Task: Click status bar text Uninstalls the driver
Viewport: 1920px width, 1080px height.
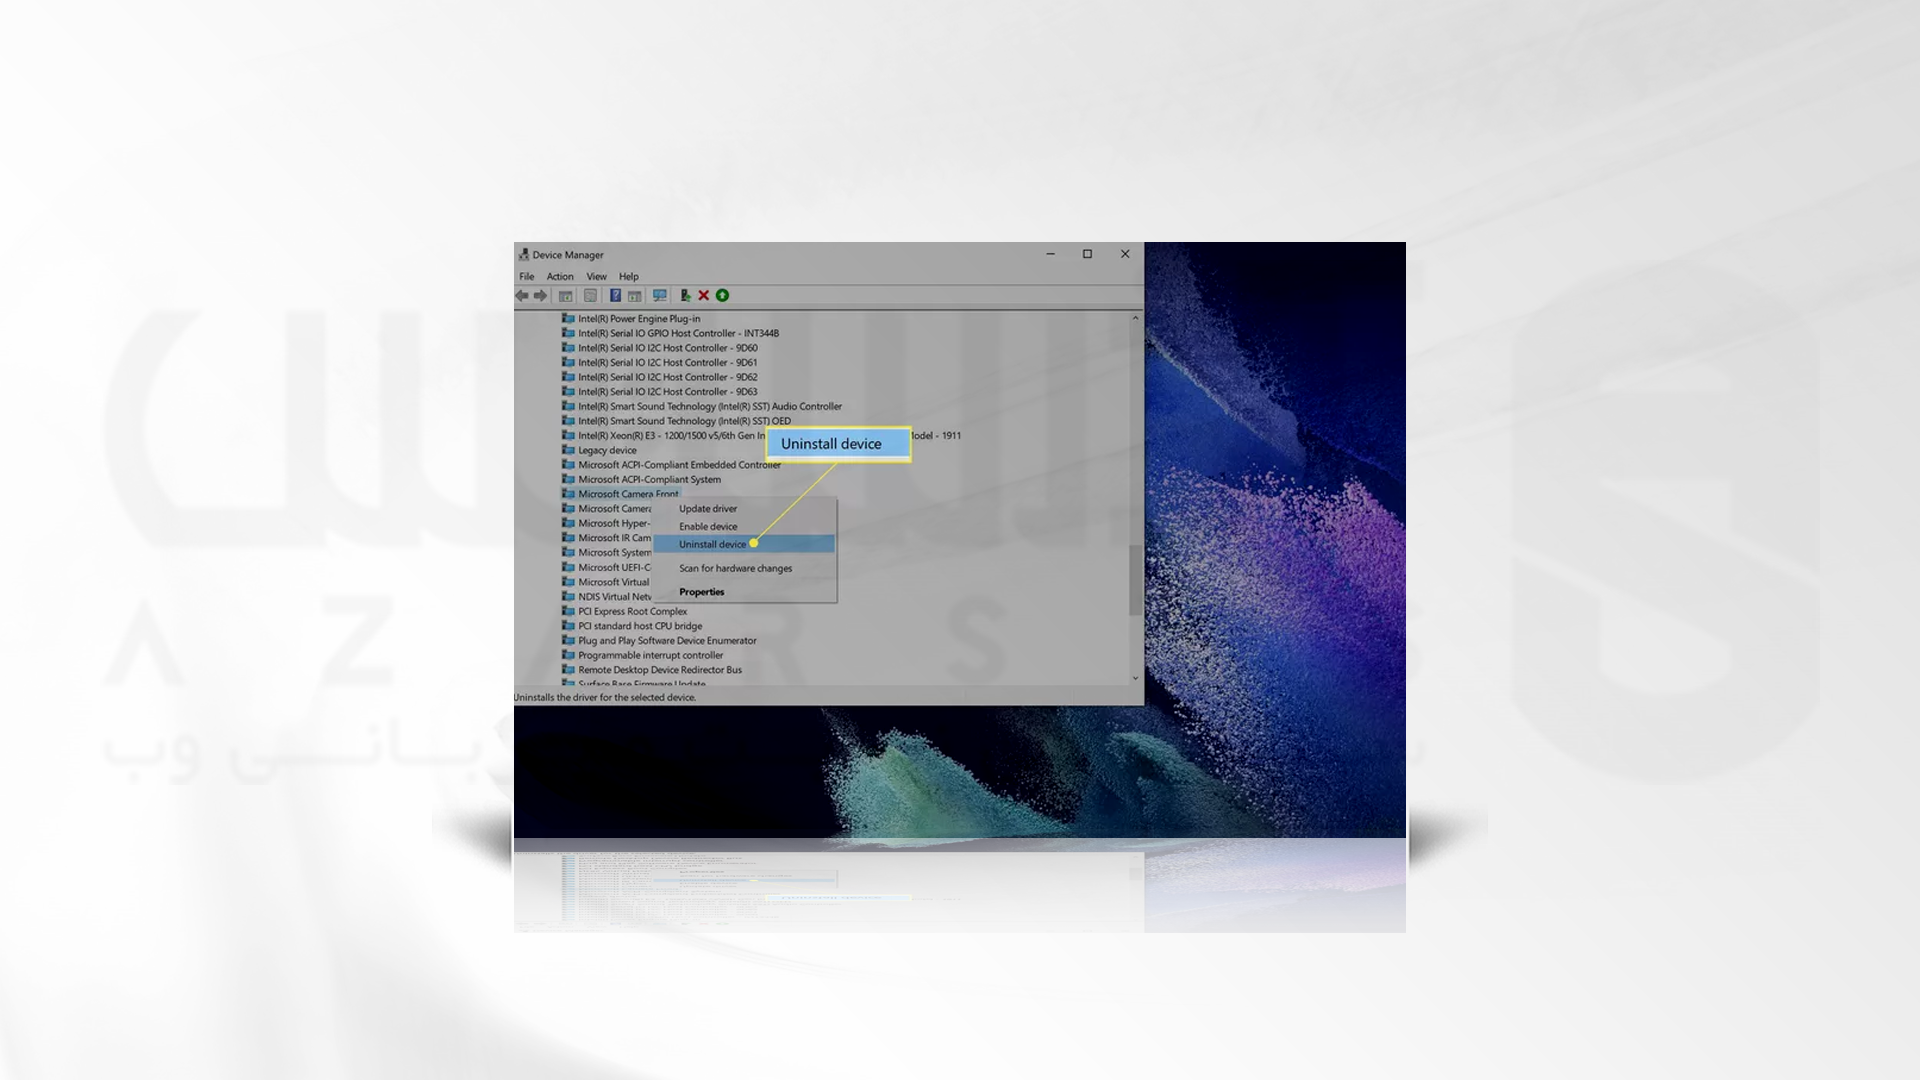Action: pyautogui.click(x=605, y=698)
